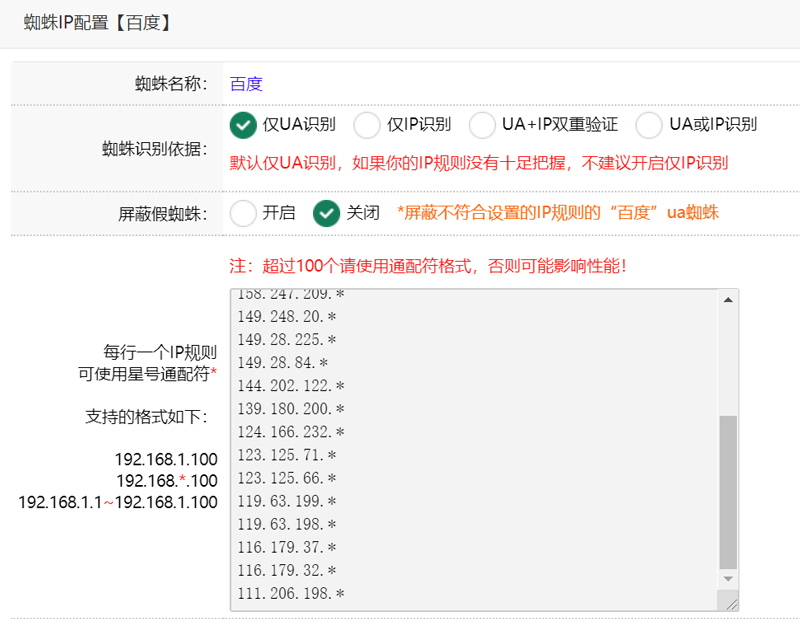Click the IP list scrollbar up arrow
The height and width of the screenshot is (619, 800).
point(728,300)
